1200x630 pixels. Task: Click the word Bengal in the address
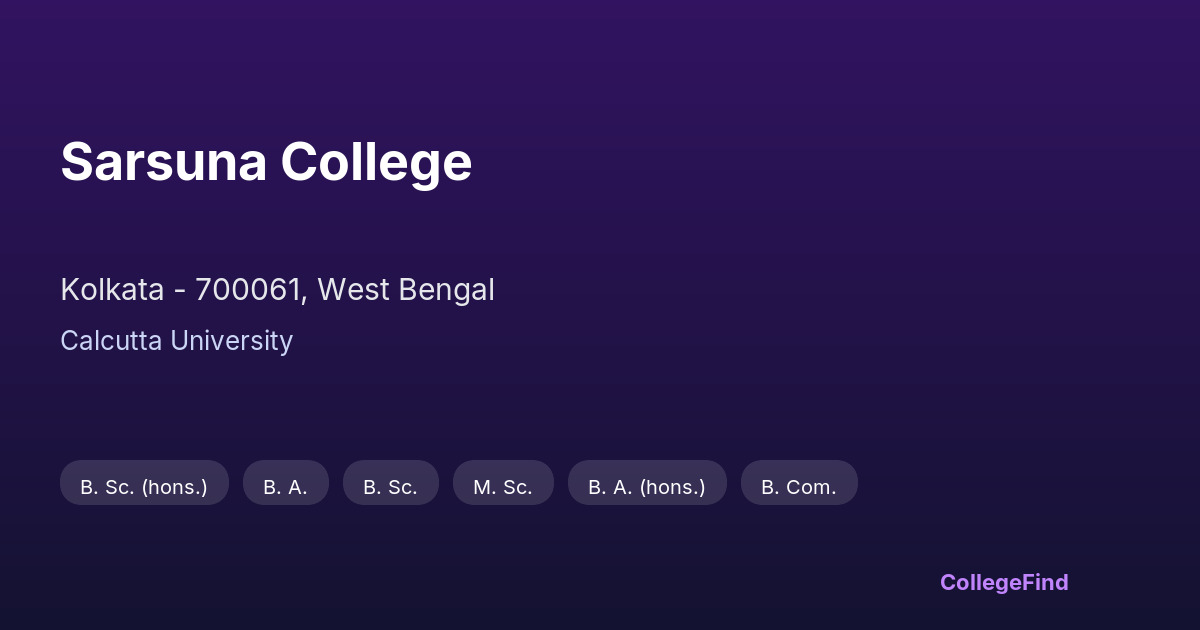pyautogui.click(x=446, y=290)
